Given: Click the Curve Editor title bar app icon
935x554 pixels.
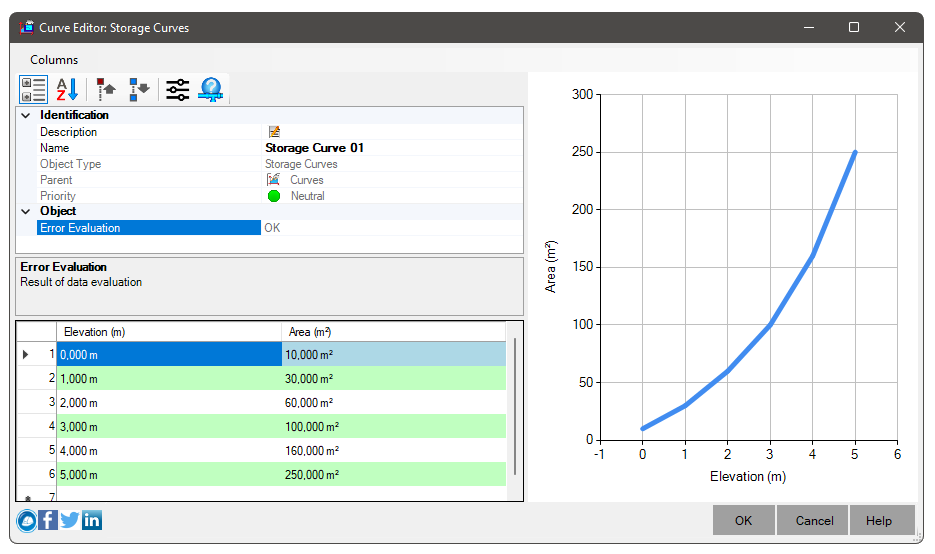Looking at the screenshot, I should click(x=26, y=27).
